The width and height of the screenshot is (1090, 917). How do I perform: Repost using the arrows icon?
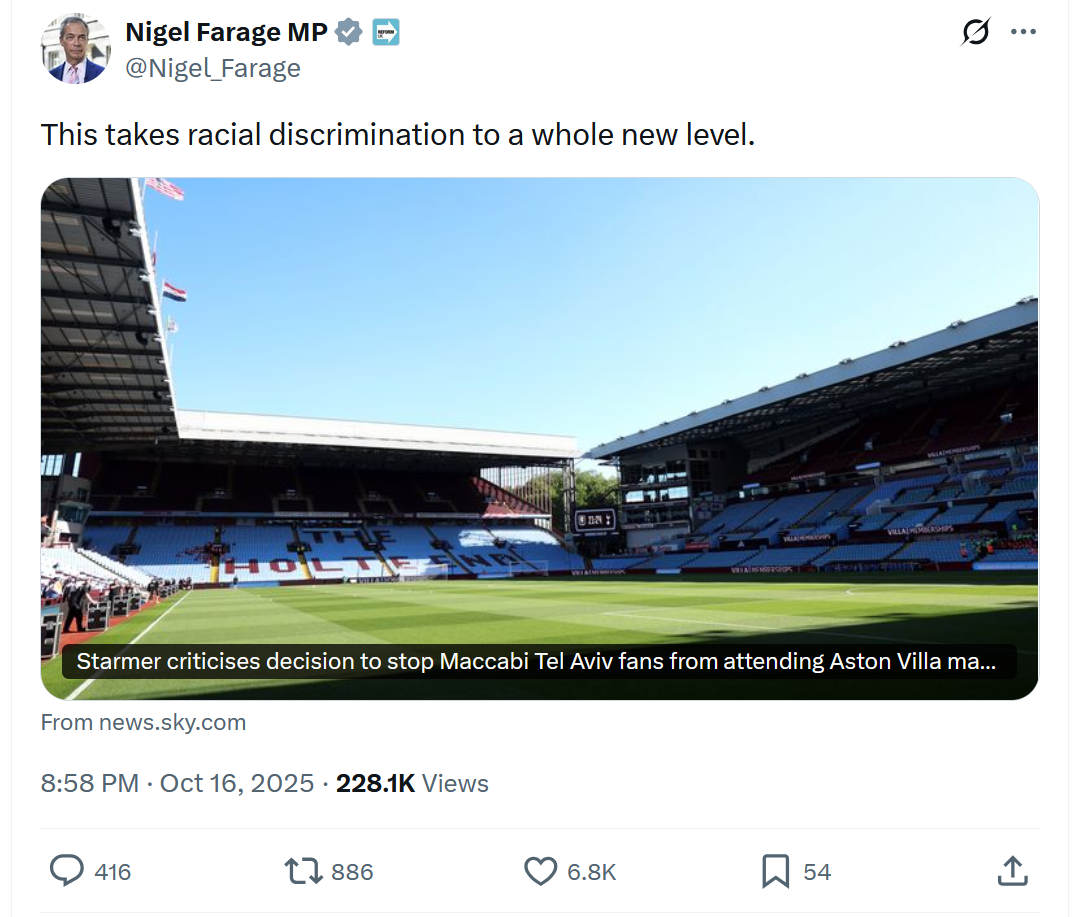point(304,871)
